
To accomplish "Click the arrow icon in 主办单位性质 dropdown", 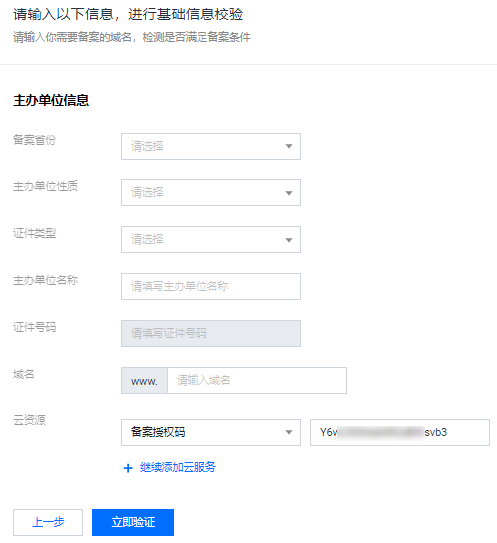I will tap(289, 193).
